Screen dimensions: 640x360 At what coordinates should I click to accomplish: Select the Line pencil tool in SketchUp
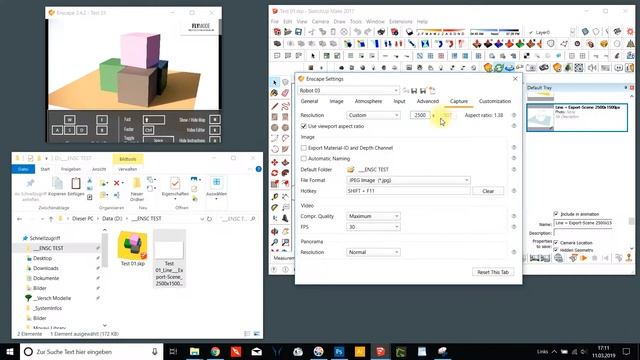[275, 107]
